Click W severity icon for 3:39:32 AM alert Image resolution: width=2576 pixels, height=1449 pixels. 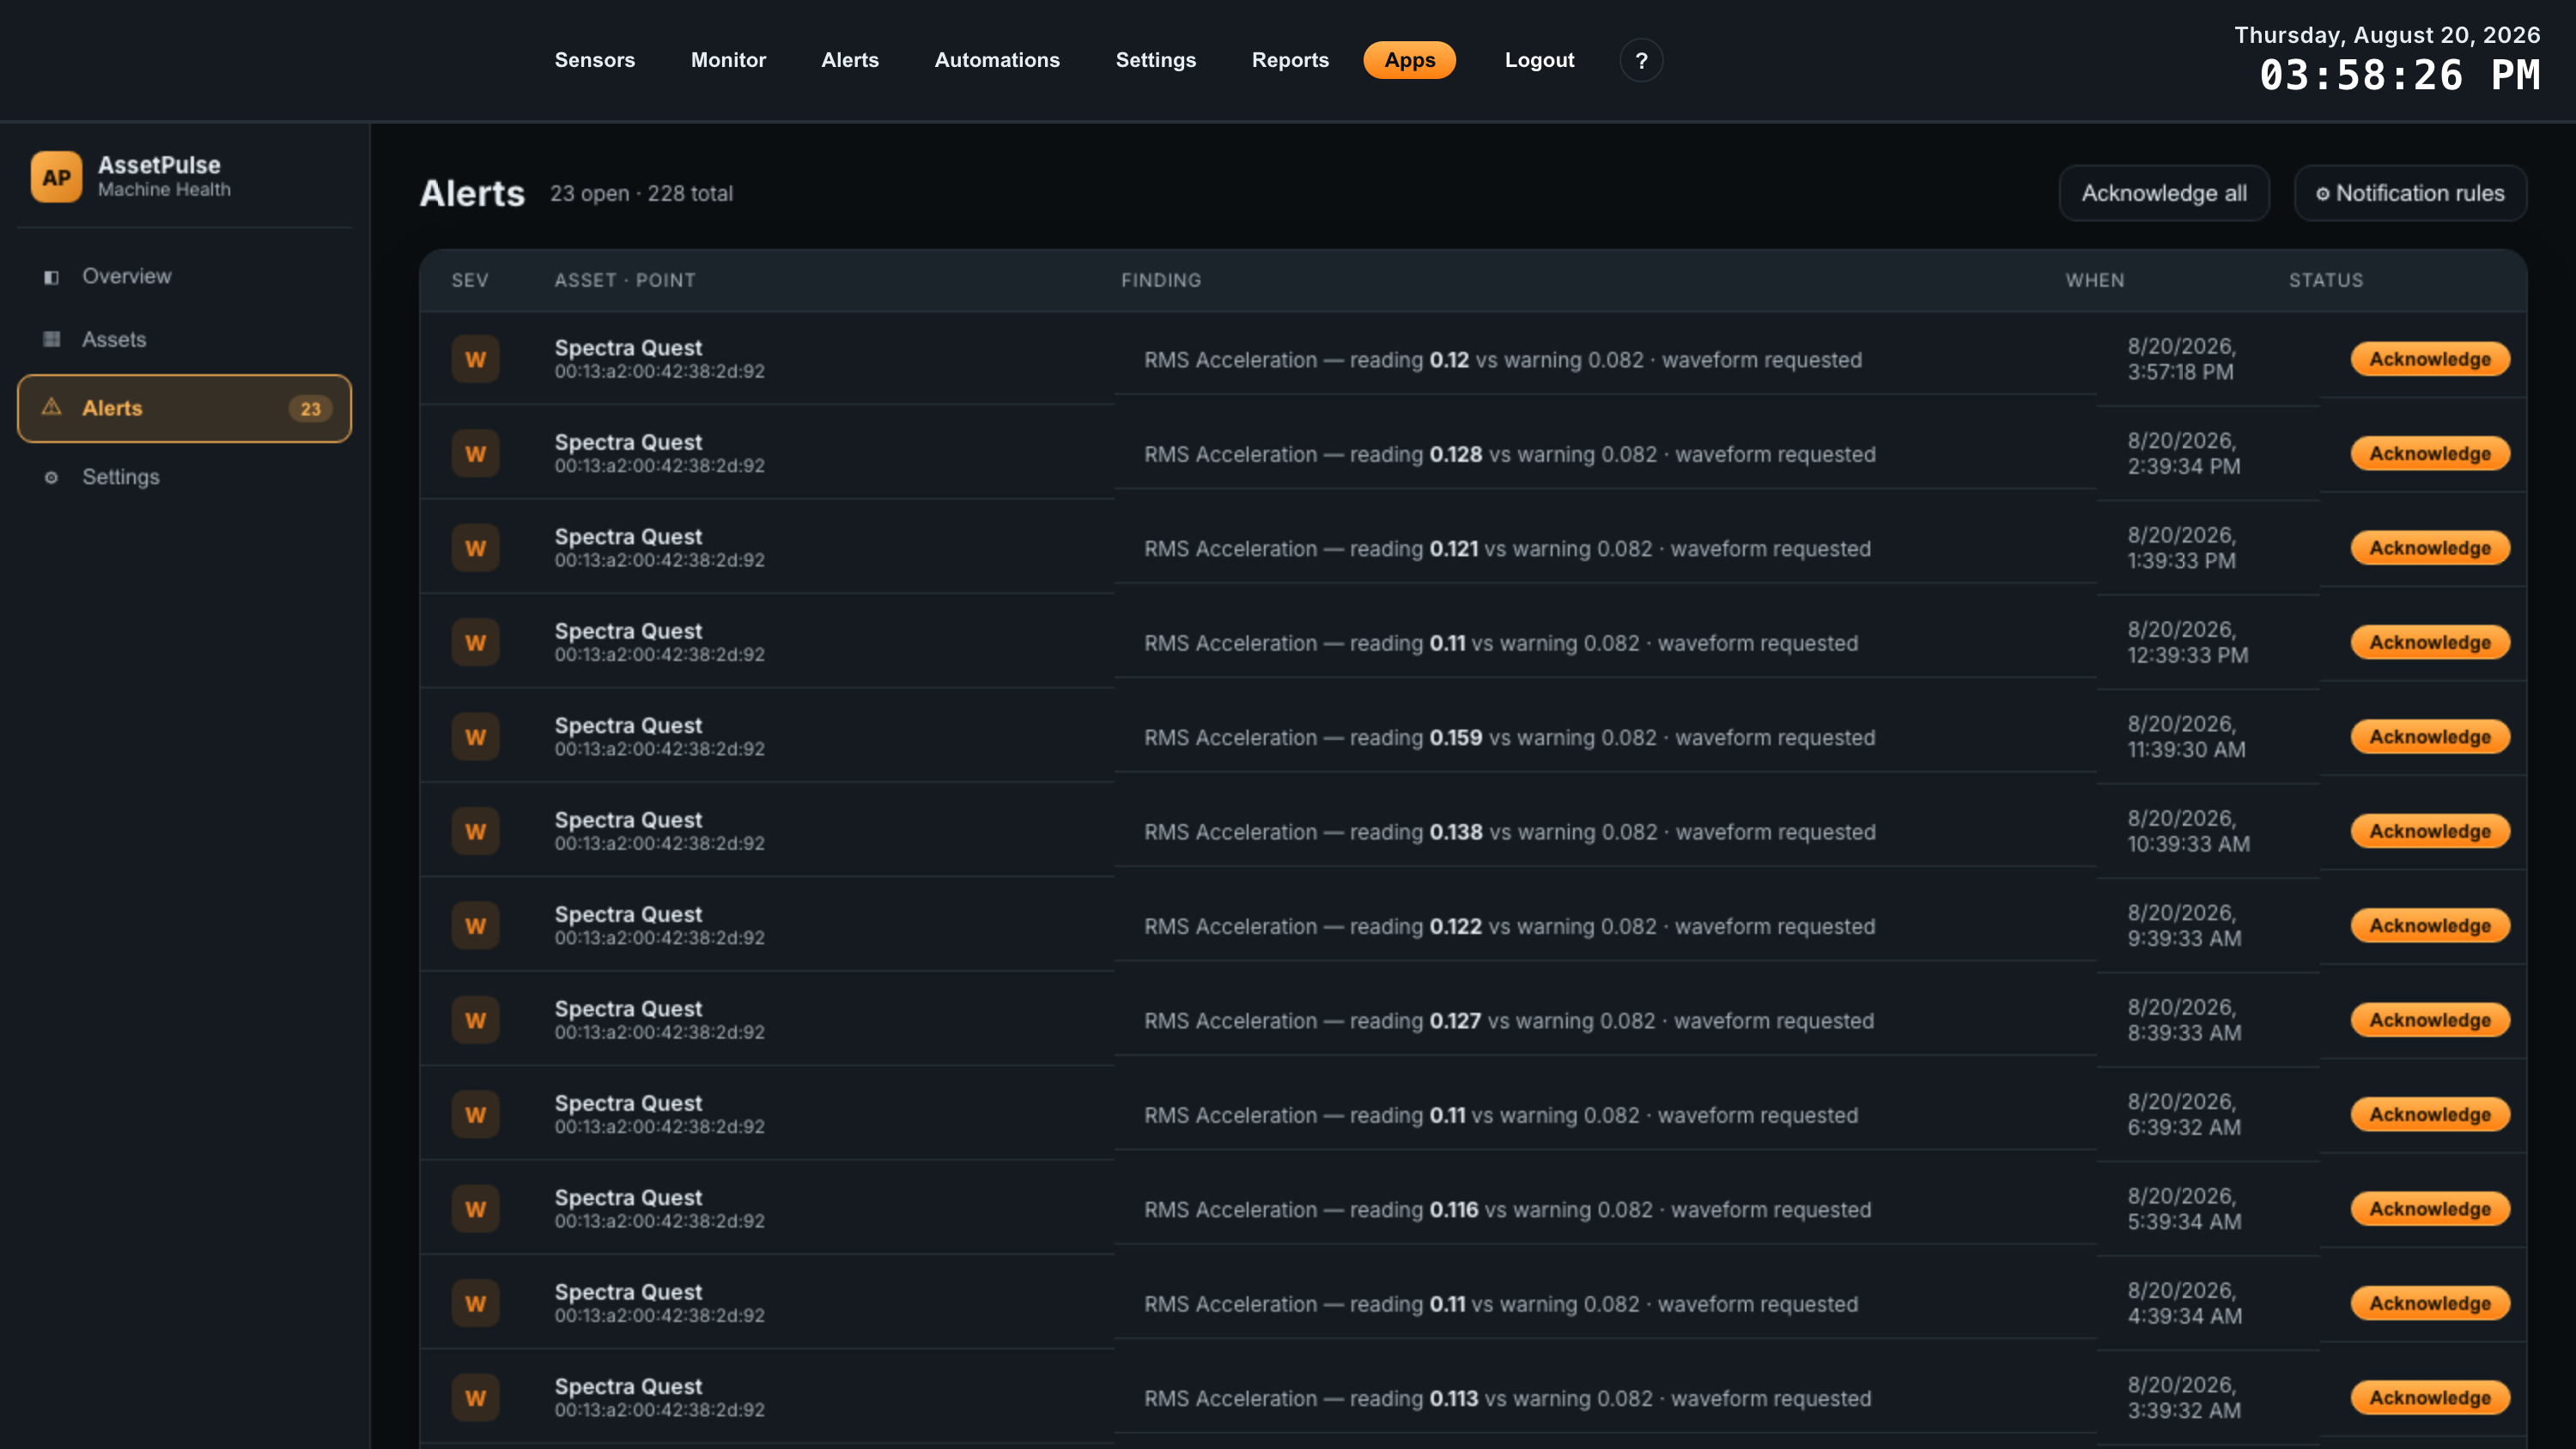475,1398
